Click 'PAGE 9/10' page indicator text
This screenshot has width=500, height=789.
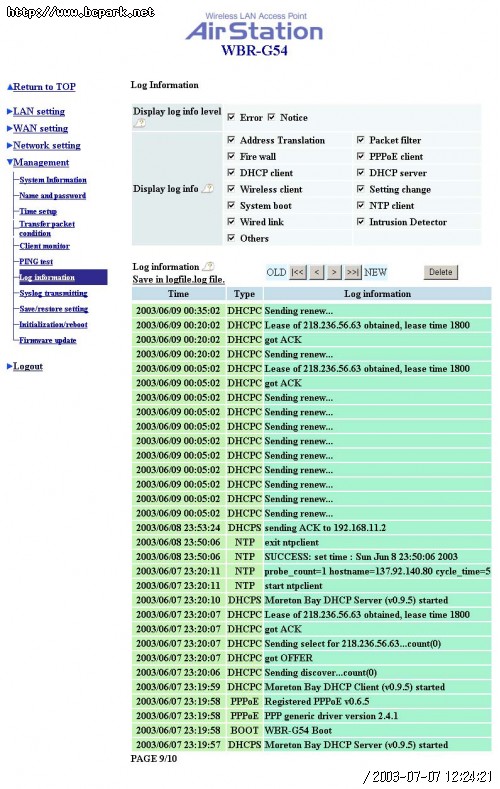154,758
